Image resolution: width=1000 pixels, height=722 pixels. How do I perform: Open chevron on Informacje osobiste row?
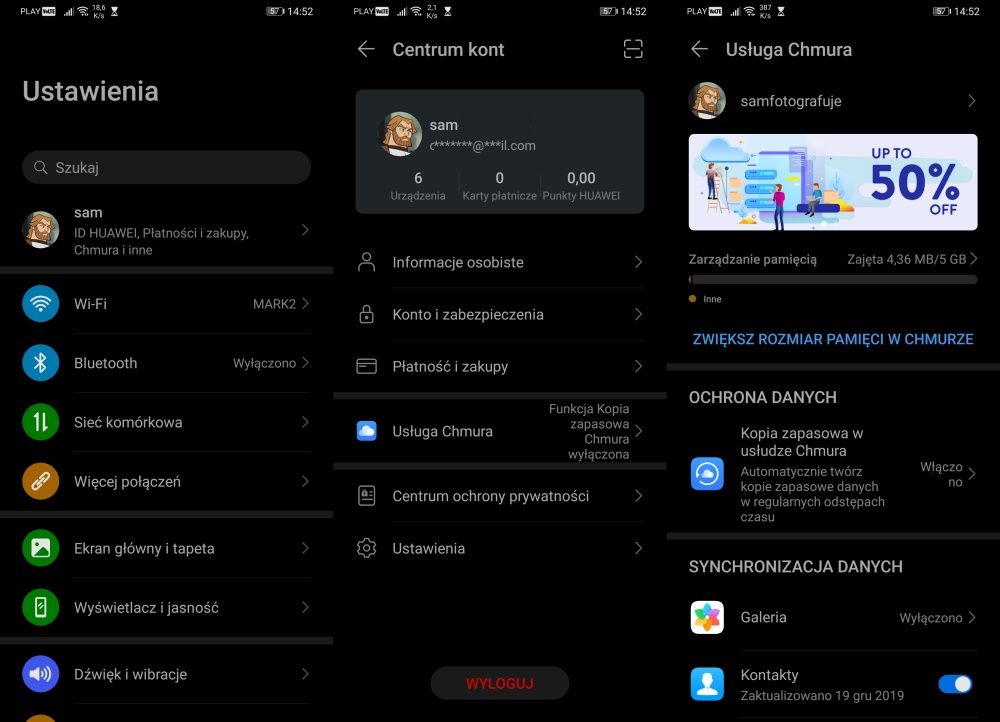pyautogui.click(x=638, y=262)
